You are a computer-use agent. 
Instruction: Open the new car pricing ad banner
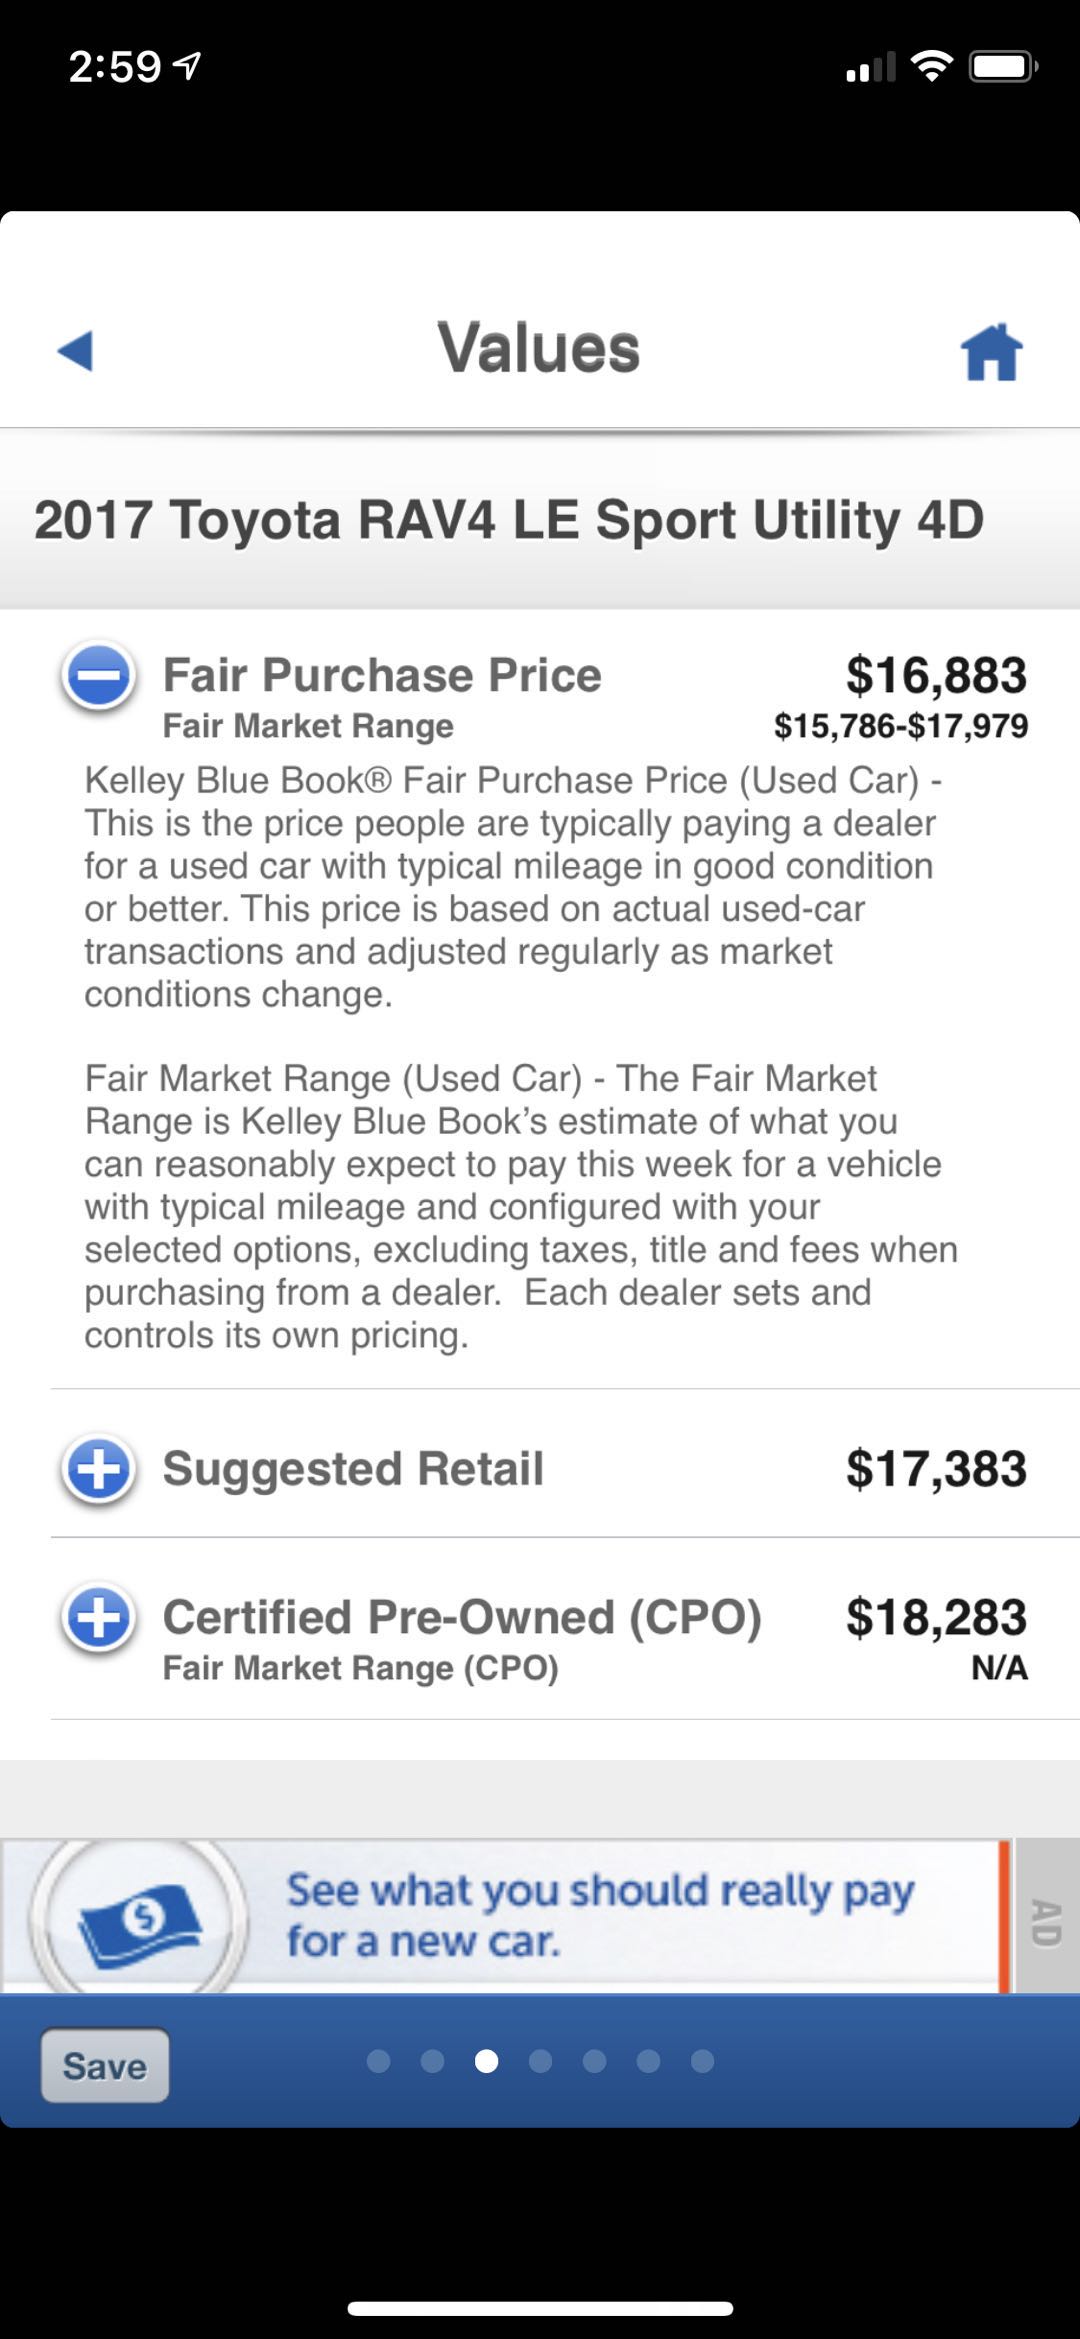[x=600, y=1916]
